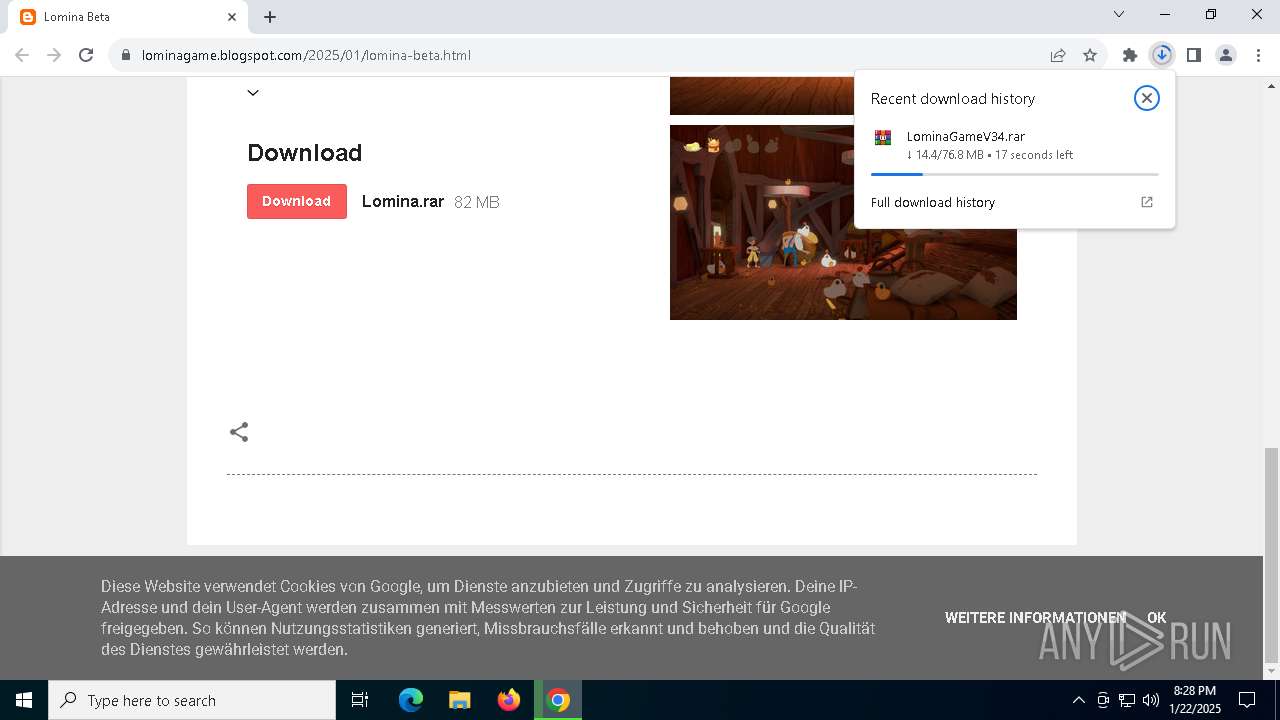Show hidden system tray icons
This screenshot has width=1280, height=720.
pos(1078,700)
